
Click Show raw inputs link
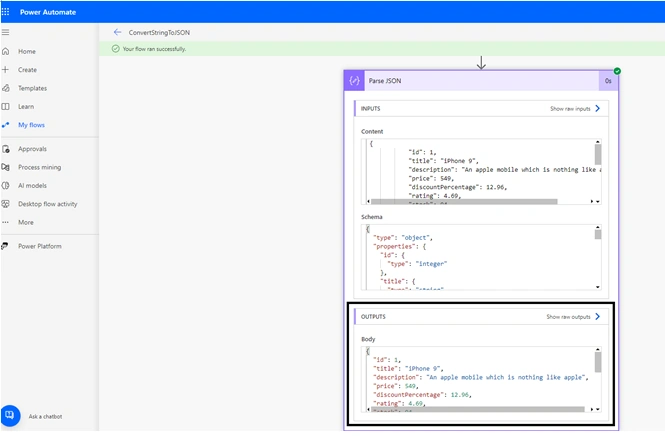[x=570, y=109]
